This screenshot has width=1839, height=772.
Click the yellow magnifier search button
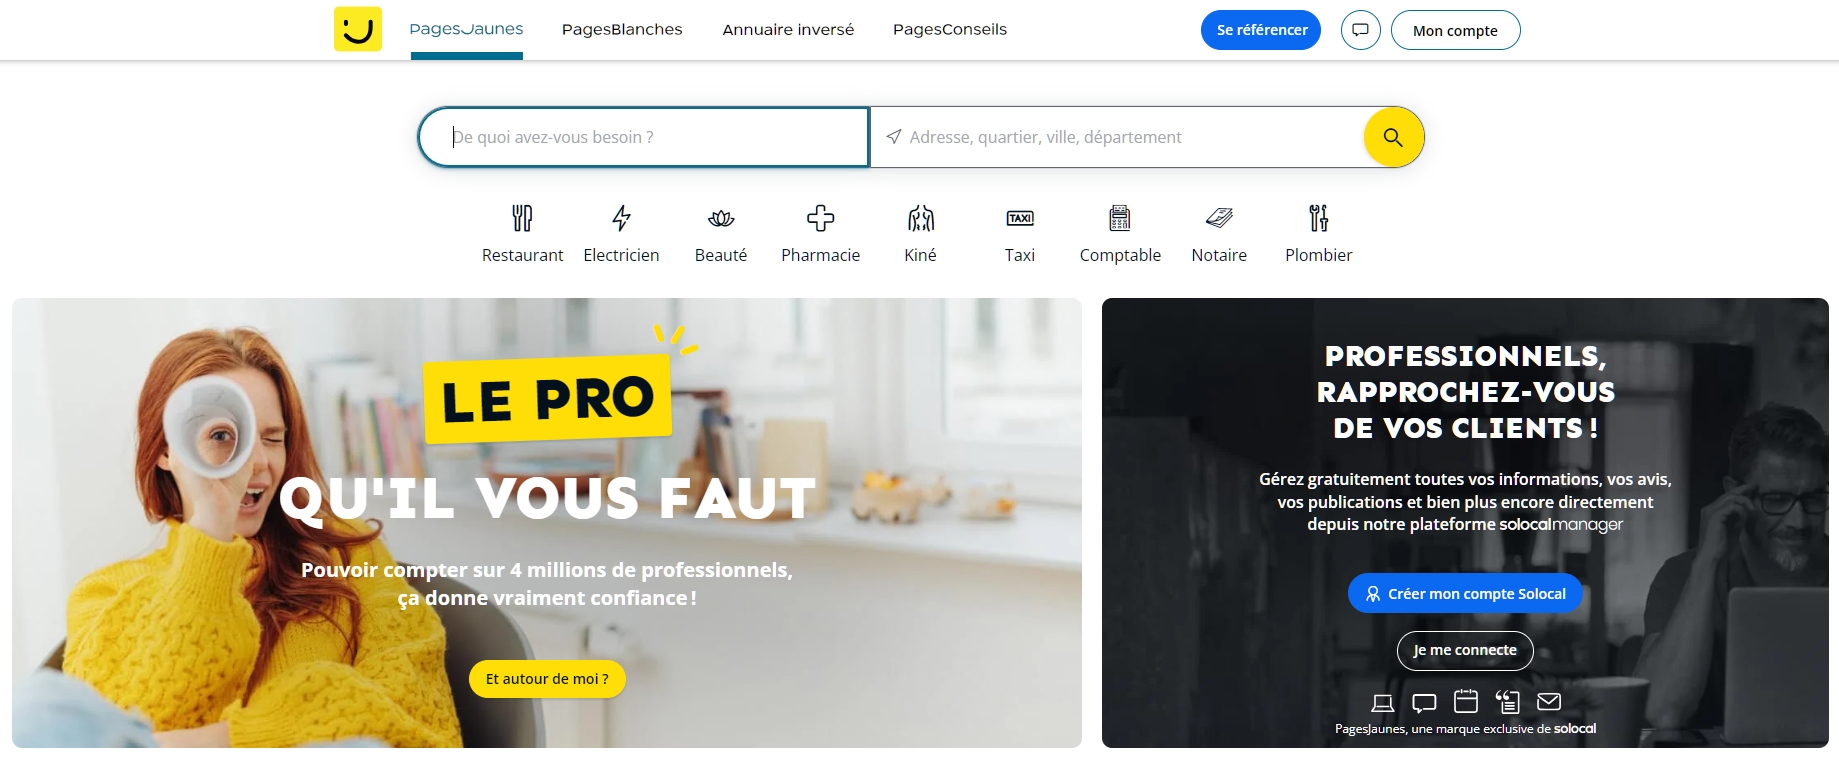click(x=1393, y=137)
